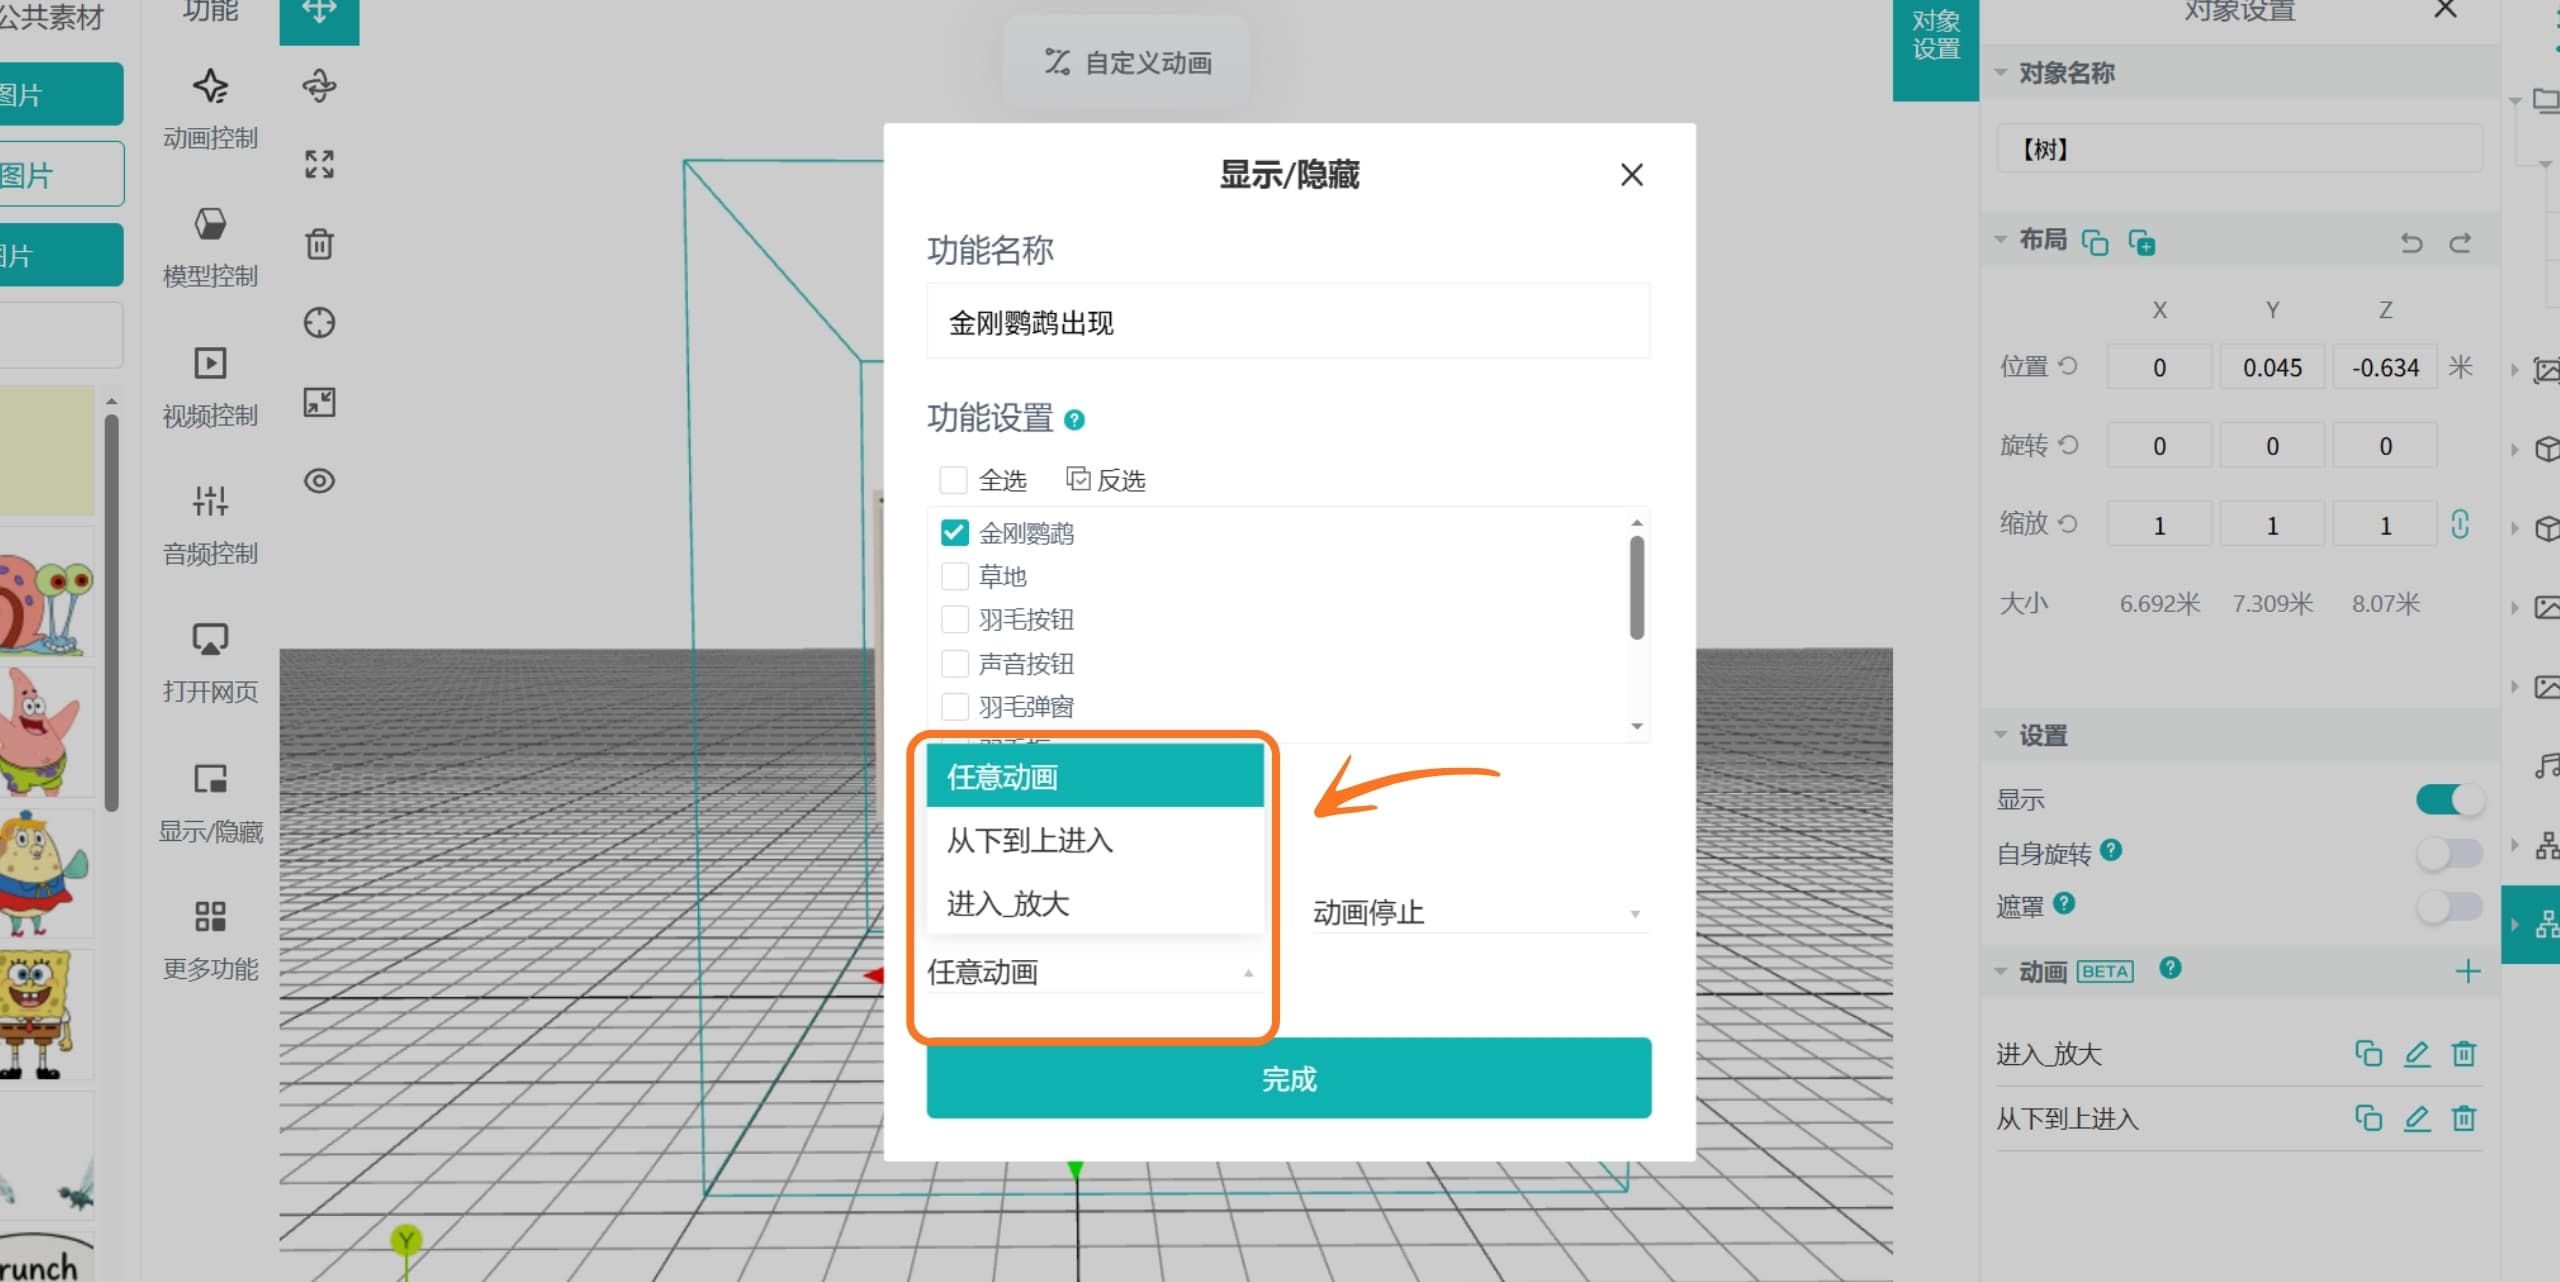Select the scale expand-arrows tool
Image resolution: width=2560 pixels, height=1282 pixels.
[x=319, y=164]
